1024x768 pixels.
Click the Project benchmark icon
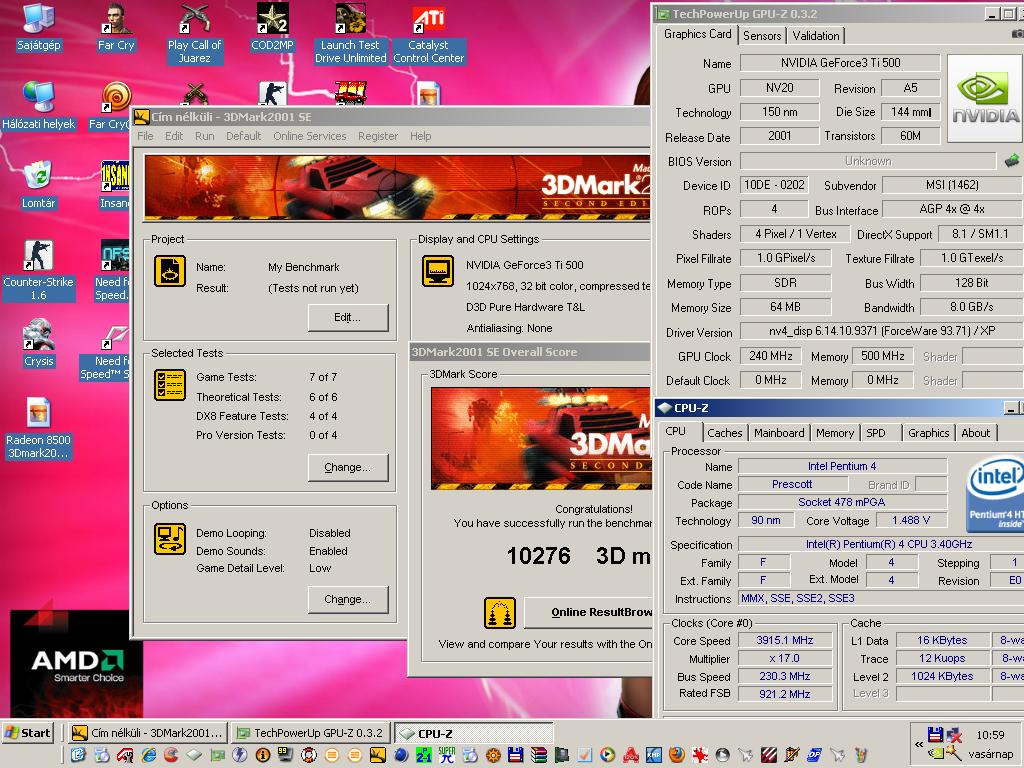point(170,270)
